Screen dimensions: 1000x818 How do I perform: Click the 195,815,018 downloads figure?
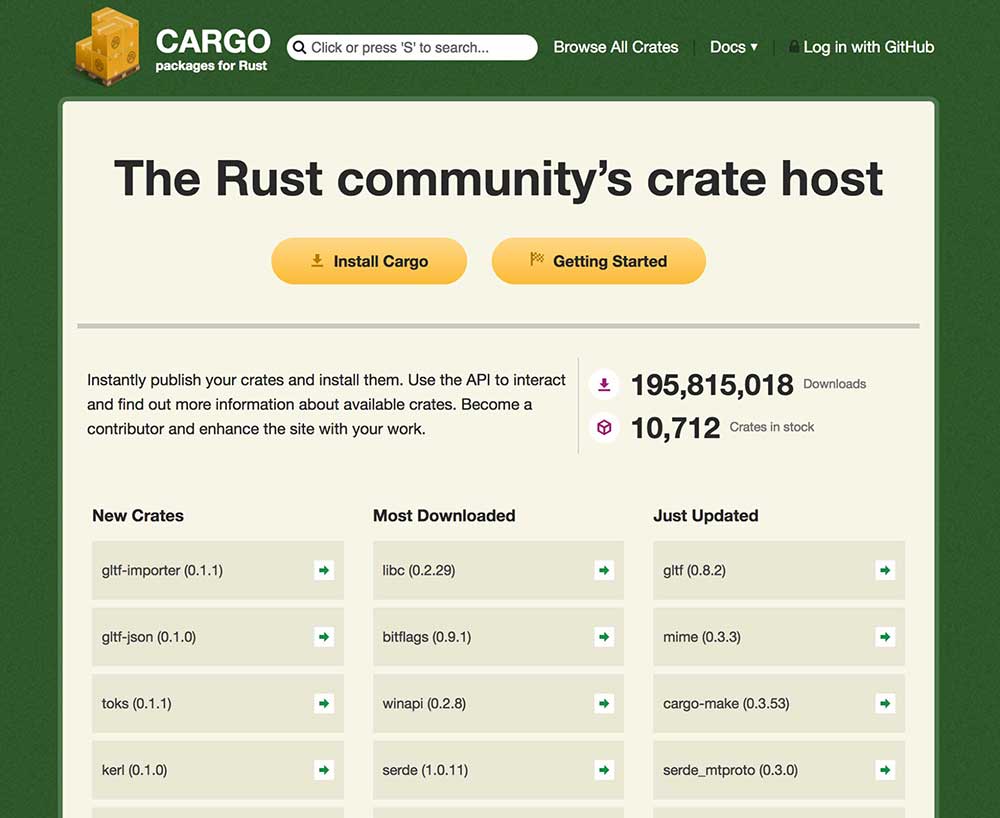tap(712, 385)
